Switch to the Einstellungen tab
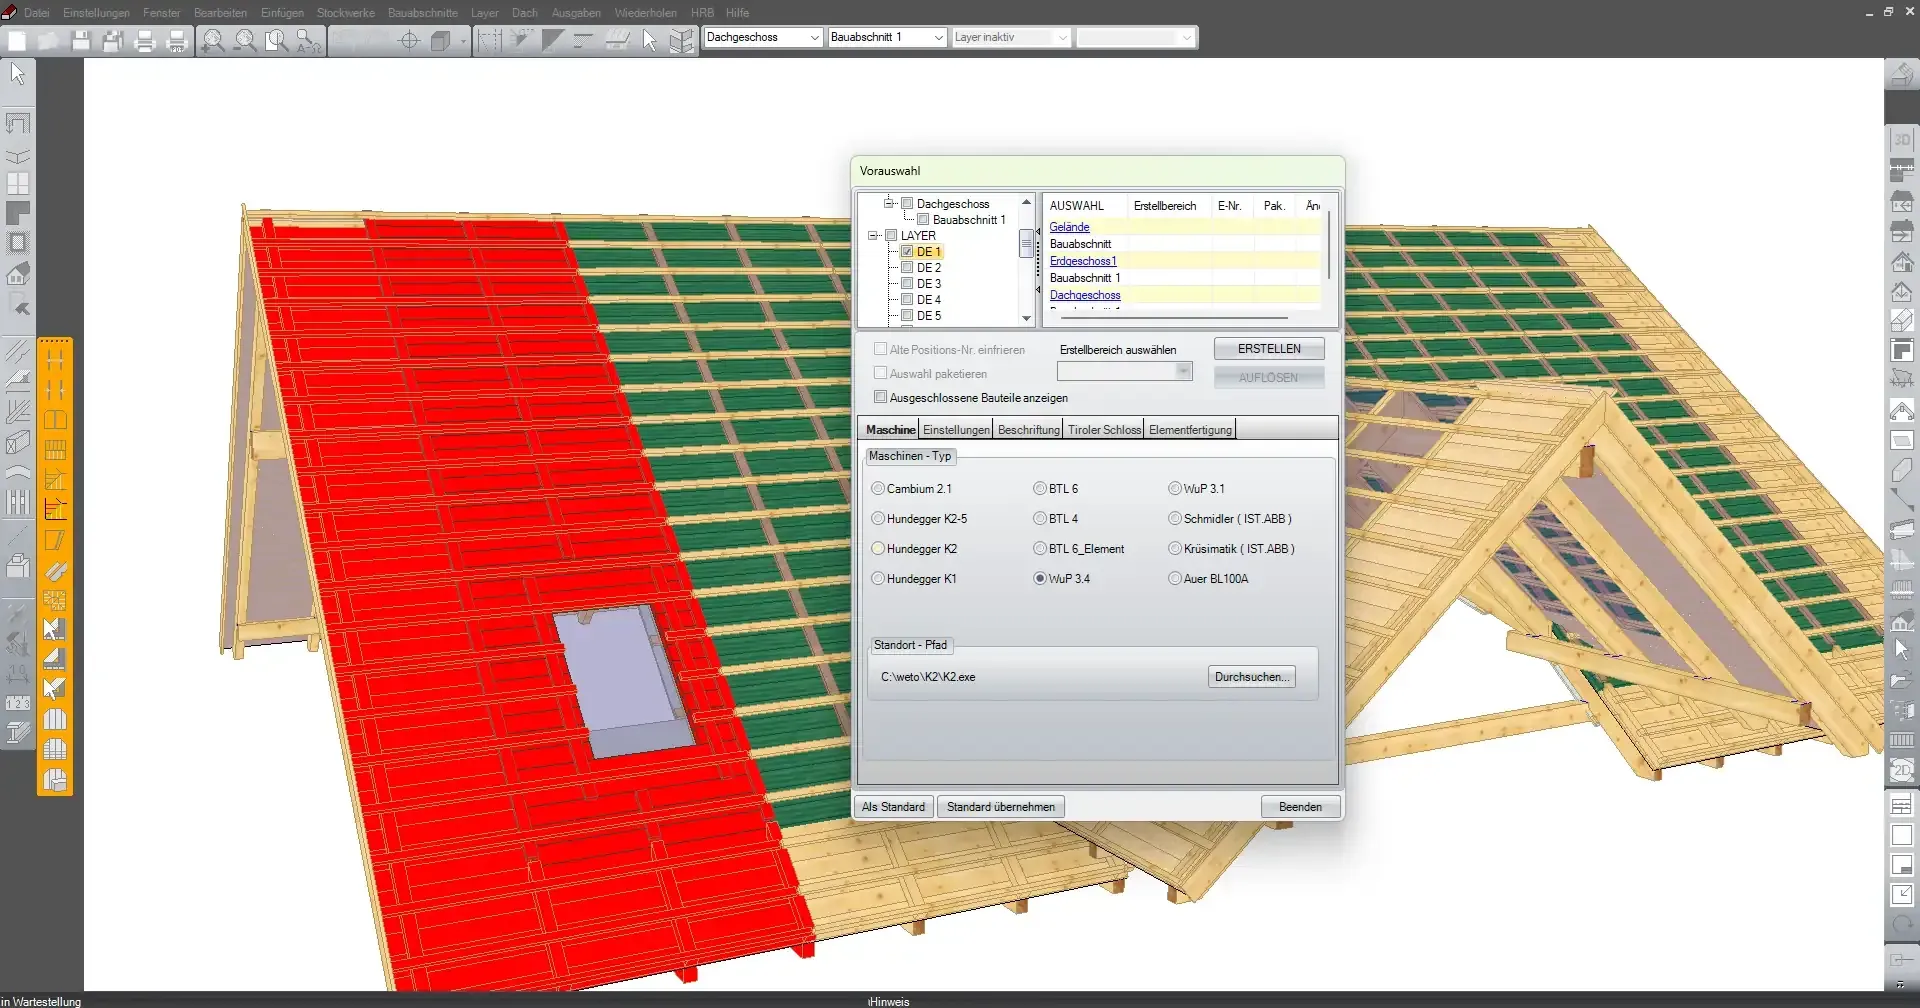The image size is (1920, 1008). pos(955,430)
